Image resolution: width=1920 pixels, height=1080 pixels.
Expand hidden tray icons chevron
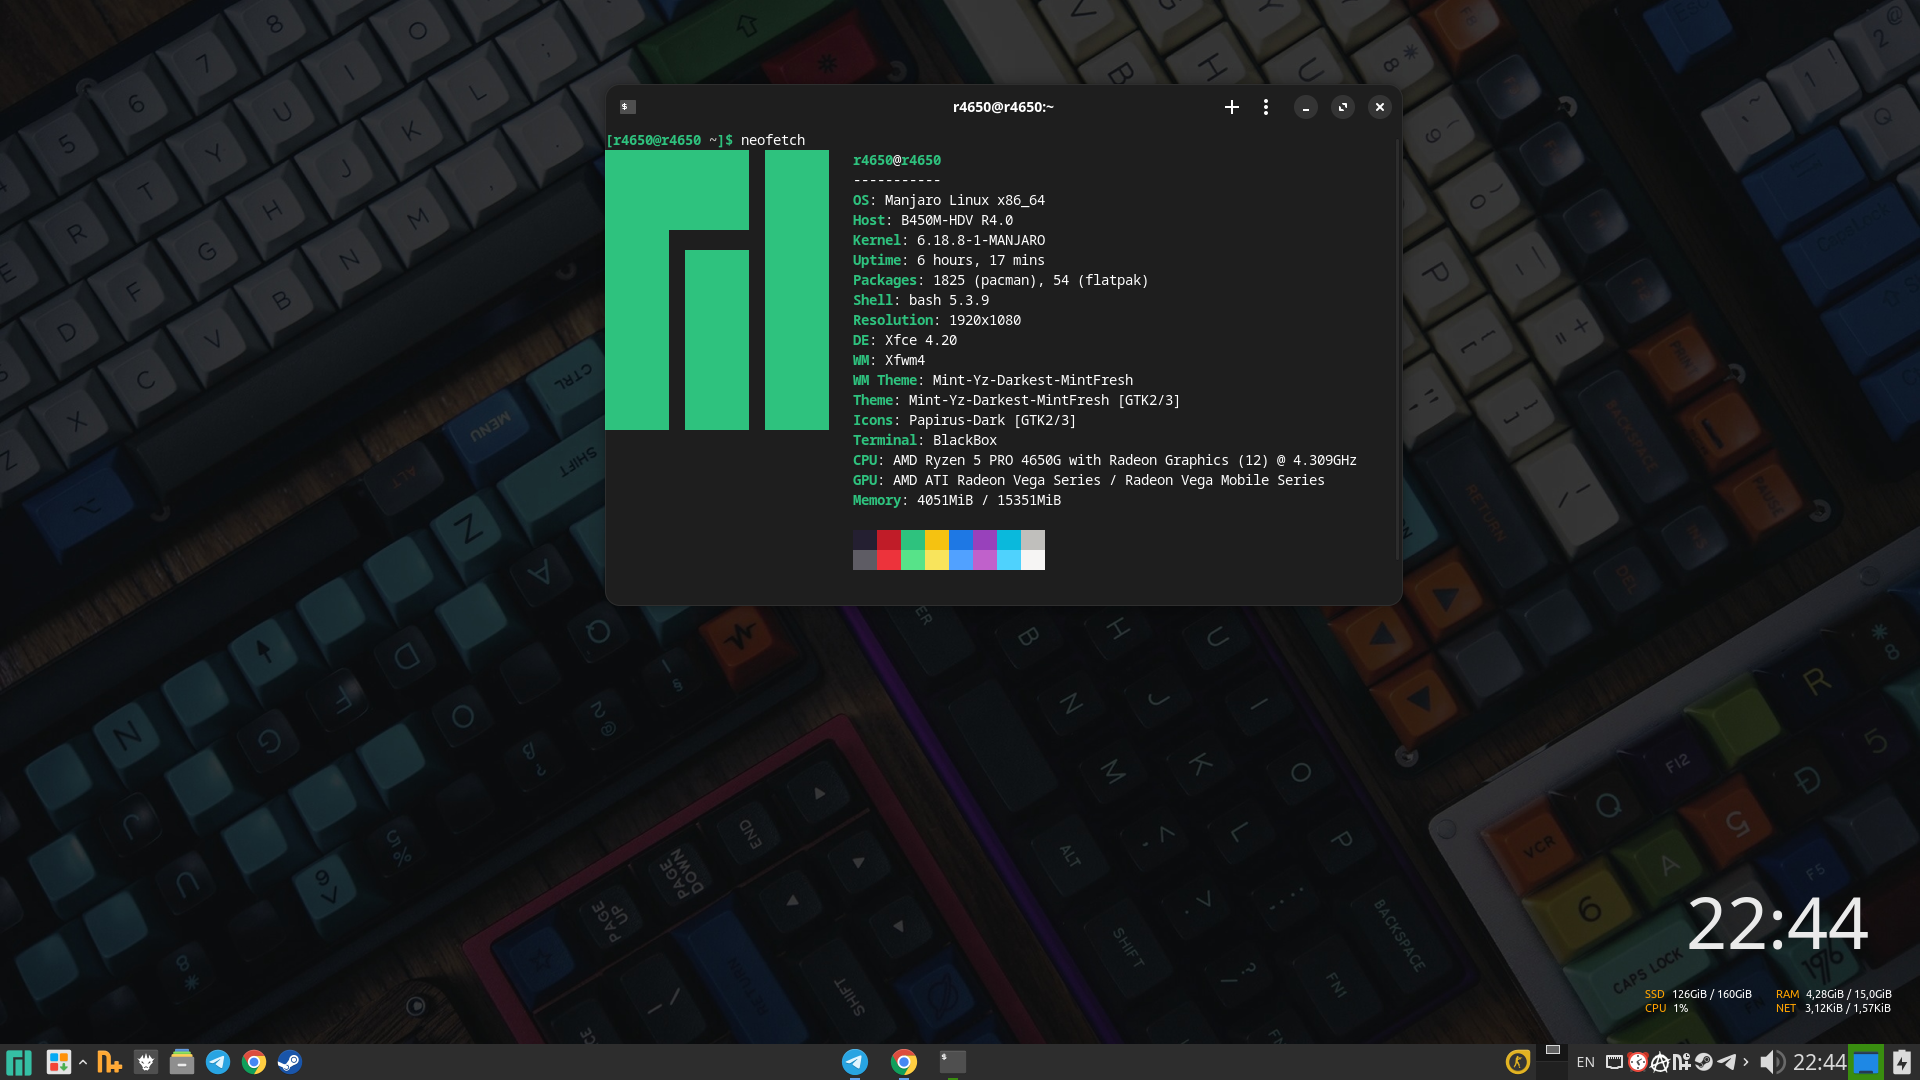click(x=1746, y=1062)
